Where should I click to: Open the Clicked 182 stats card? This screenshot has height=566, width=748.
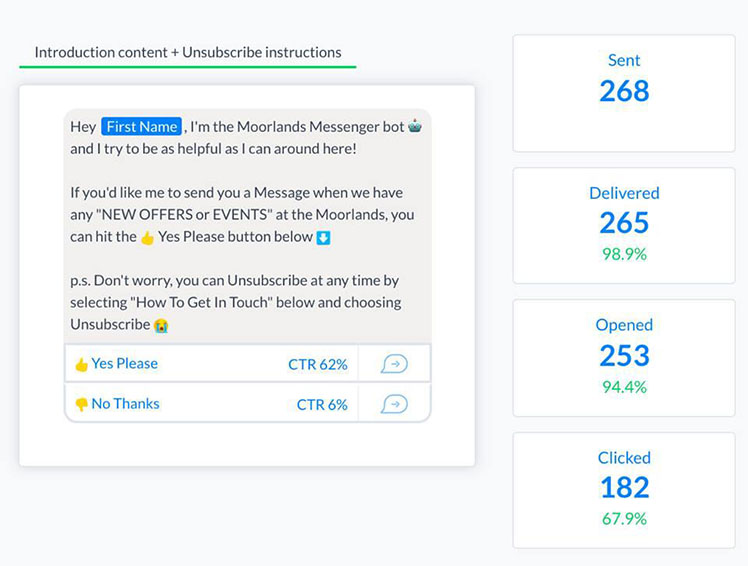[x=624, y=491]
